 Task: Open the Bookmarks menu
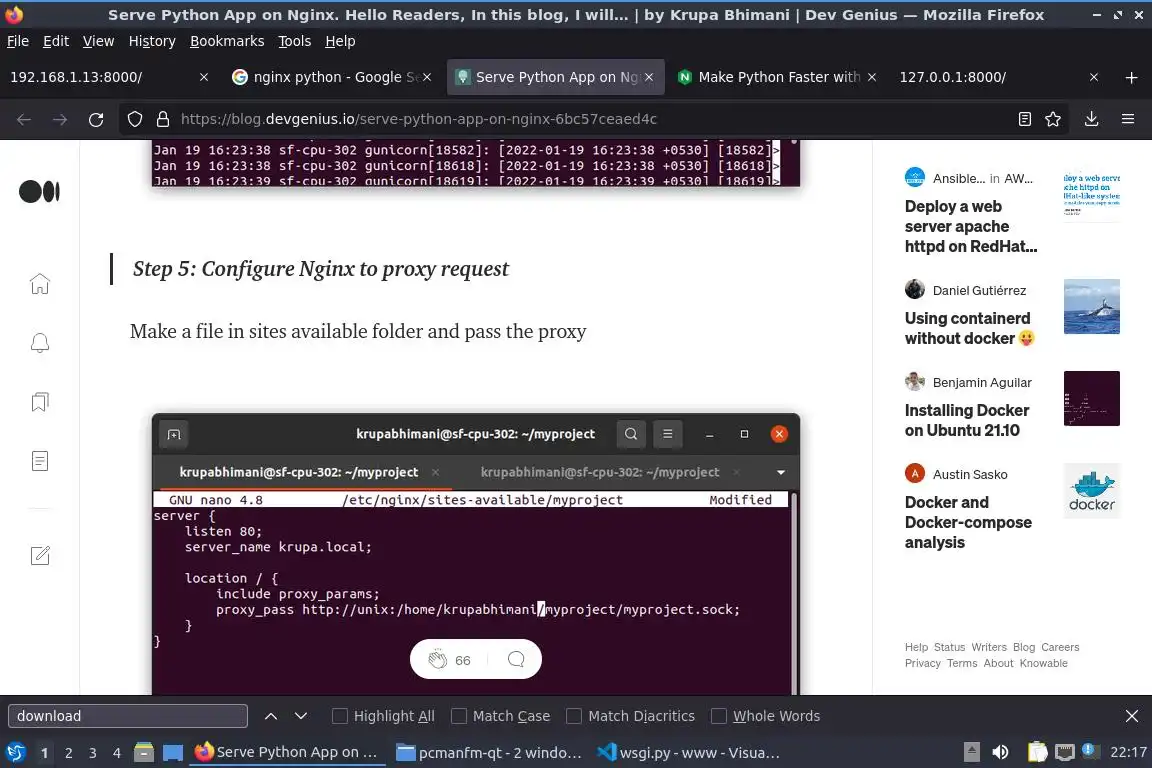point(227,41)
